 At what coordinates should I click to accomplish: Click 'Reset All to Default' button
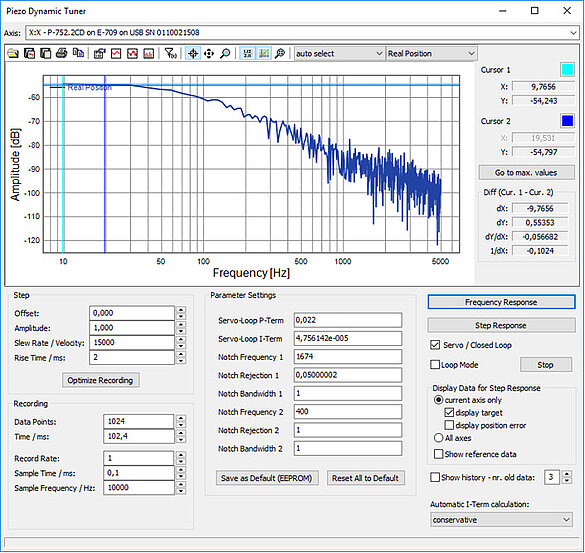(x=366, y=478)
